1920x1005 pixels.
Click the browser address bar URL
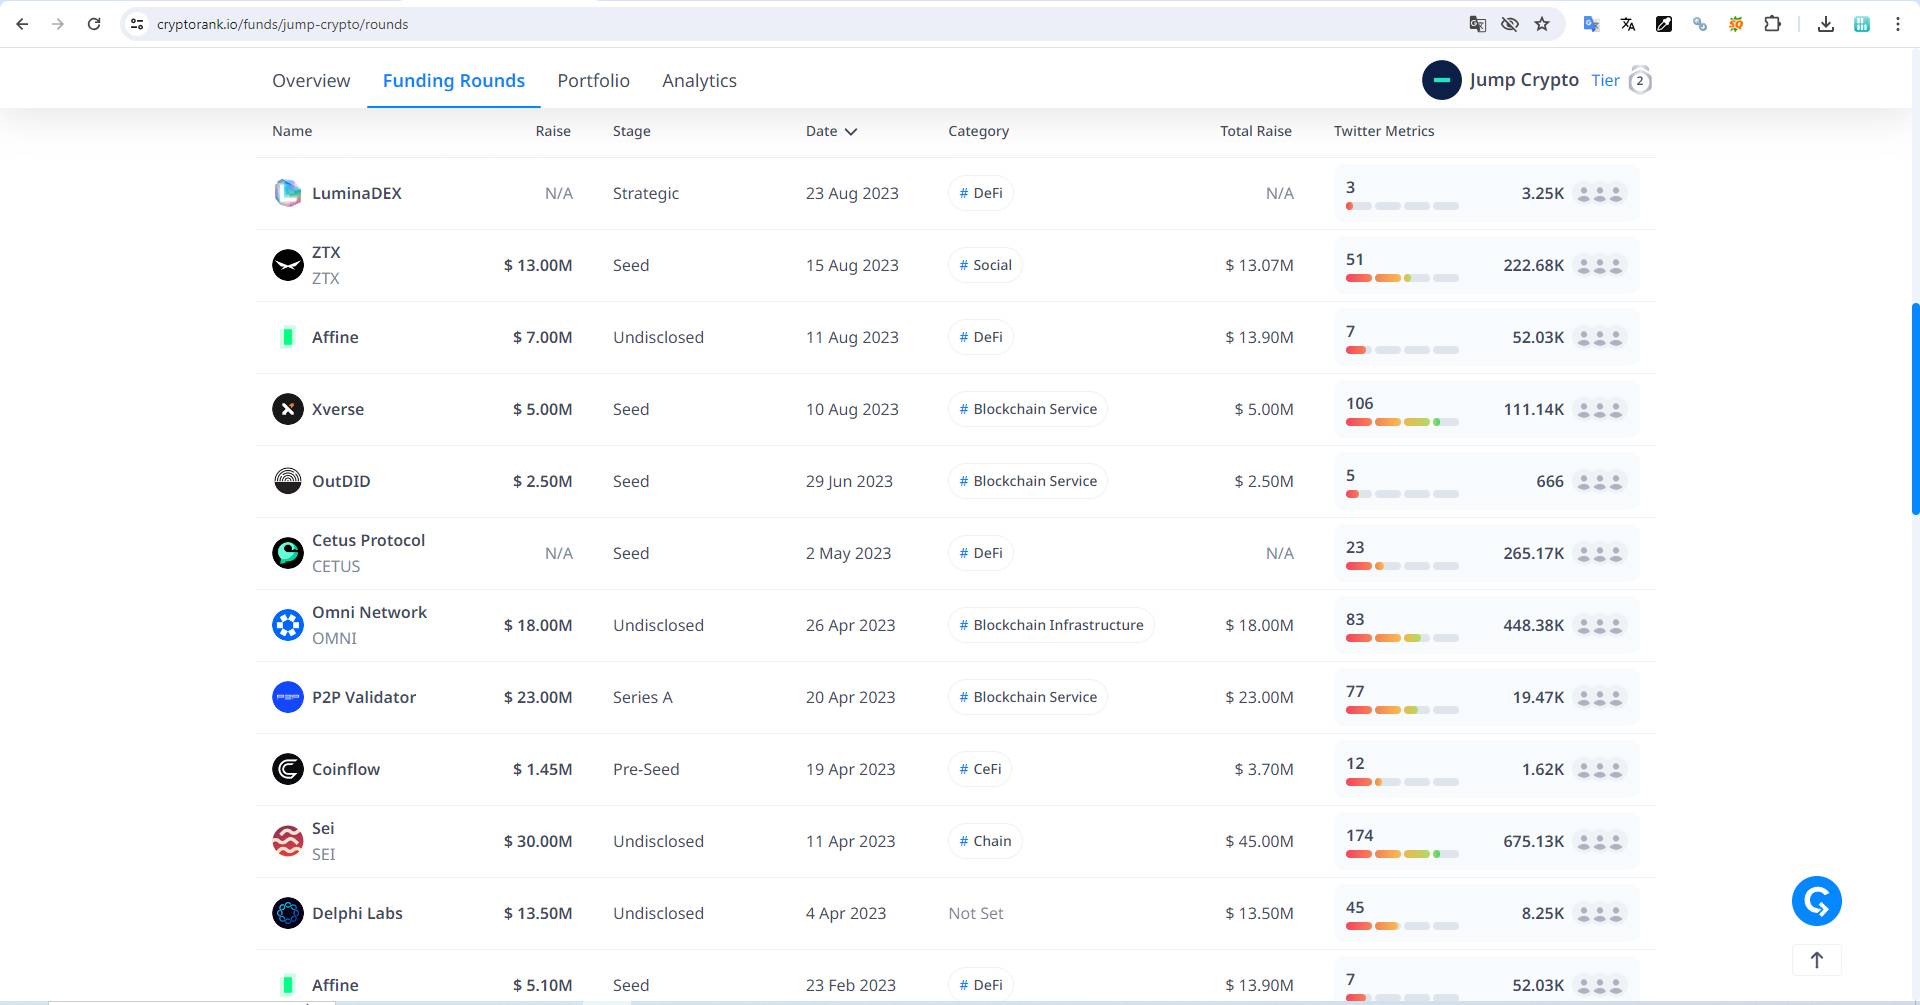pos(282,24)
